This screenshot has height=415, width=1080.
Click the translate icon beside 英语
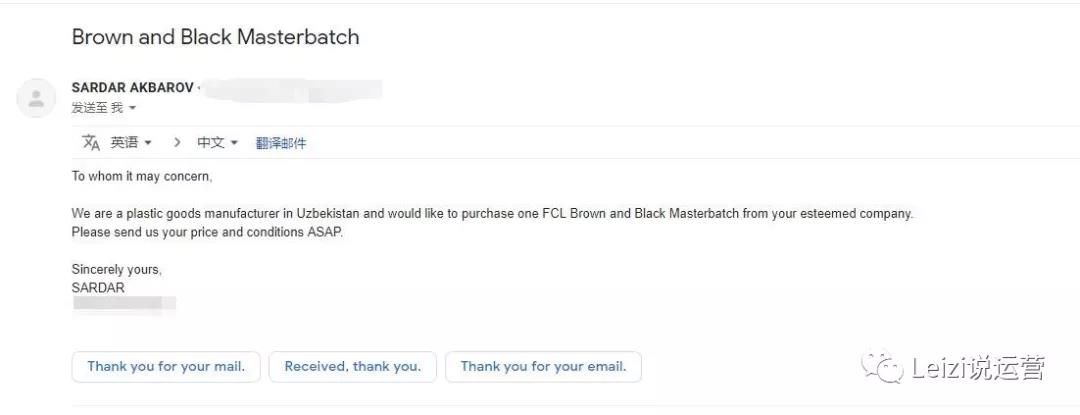point(91,142)
